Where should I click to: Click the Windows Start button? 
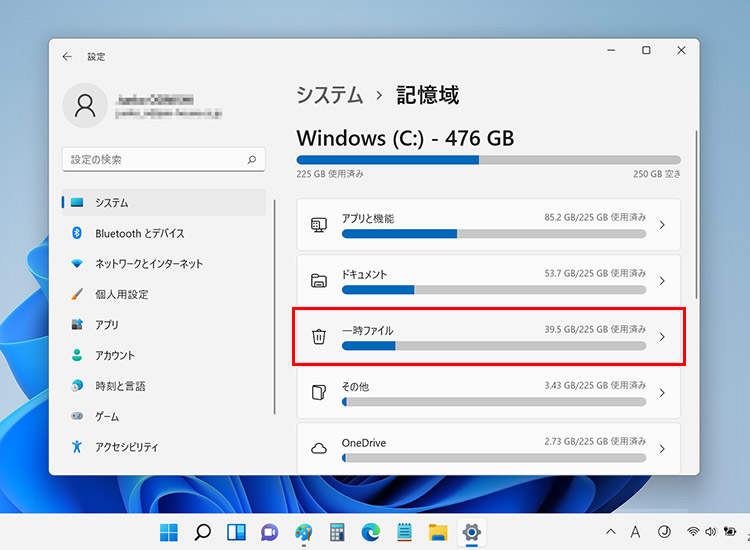[x=169, y=532]
